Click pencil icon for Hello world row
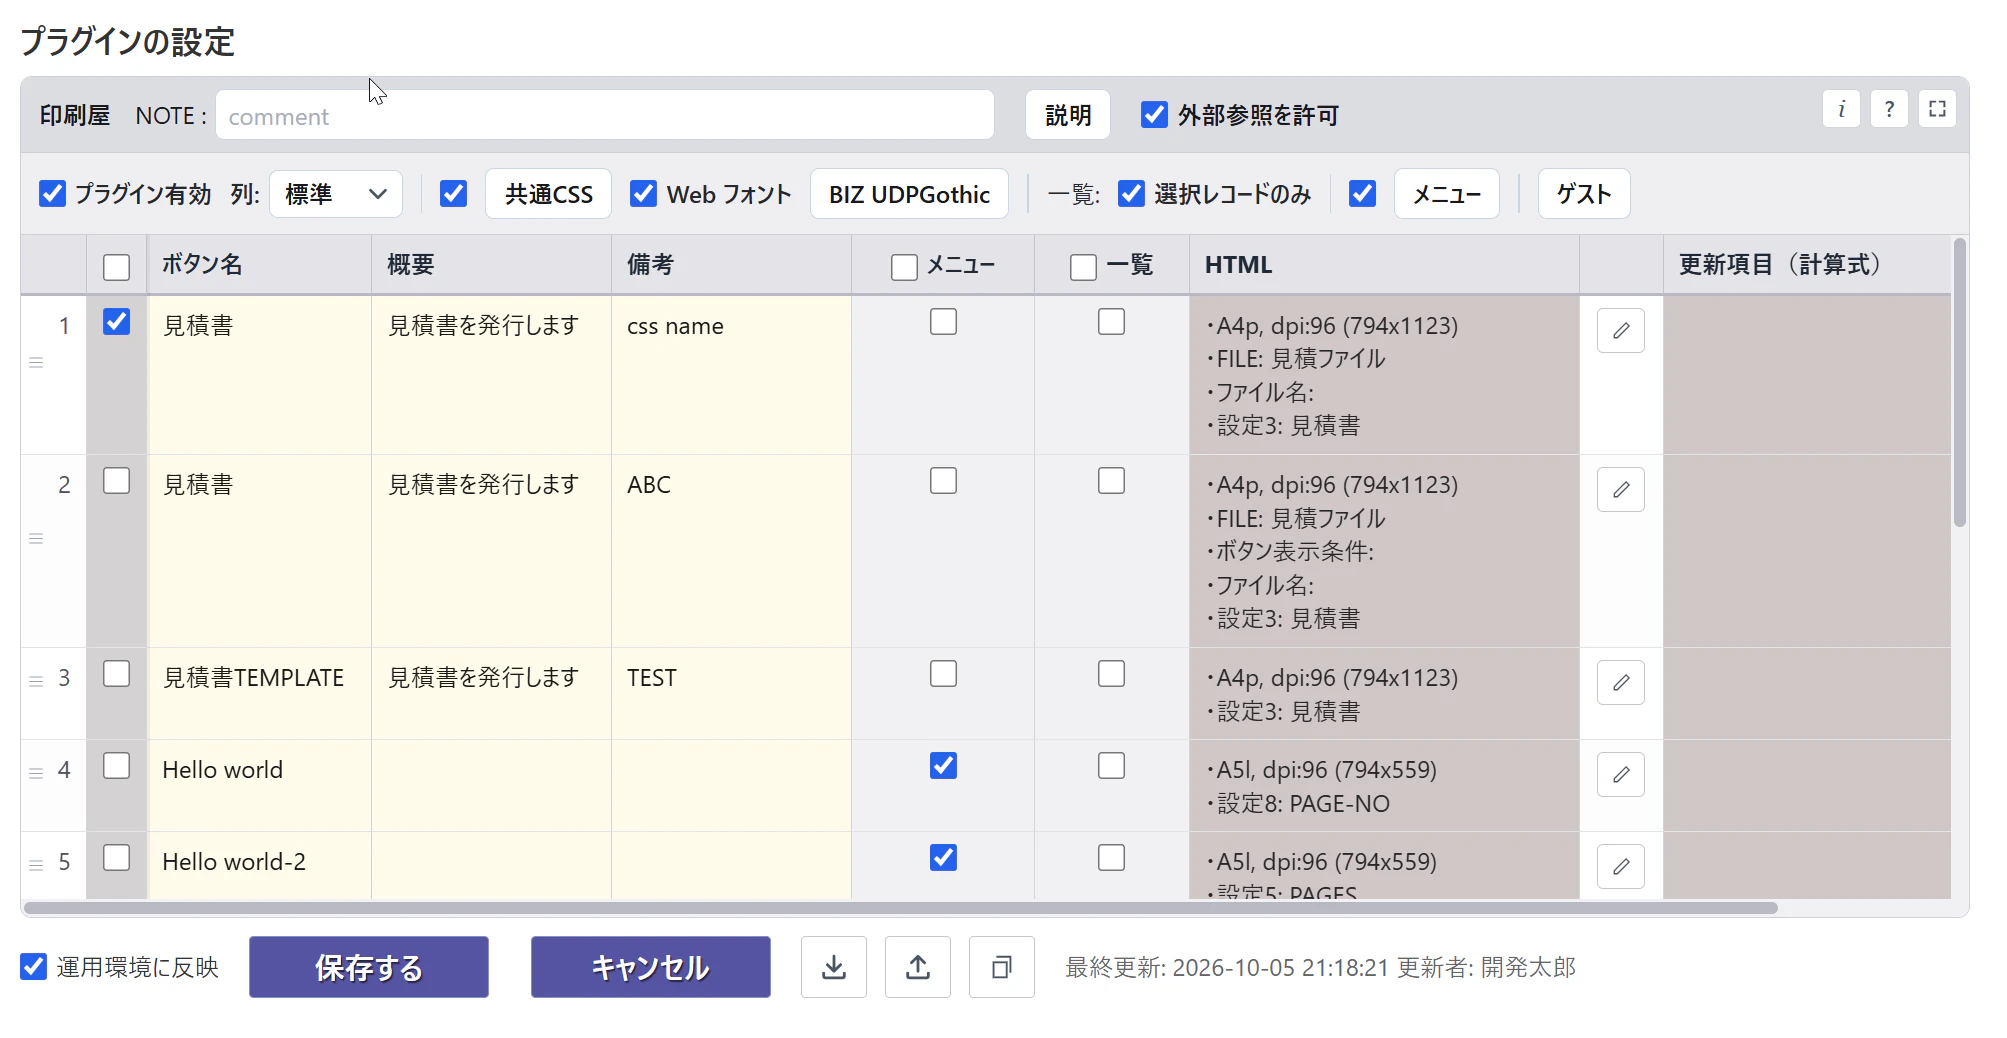The width and height of the screenshot is (2007, 1038). 1621,774
